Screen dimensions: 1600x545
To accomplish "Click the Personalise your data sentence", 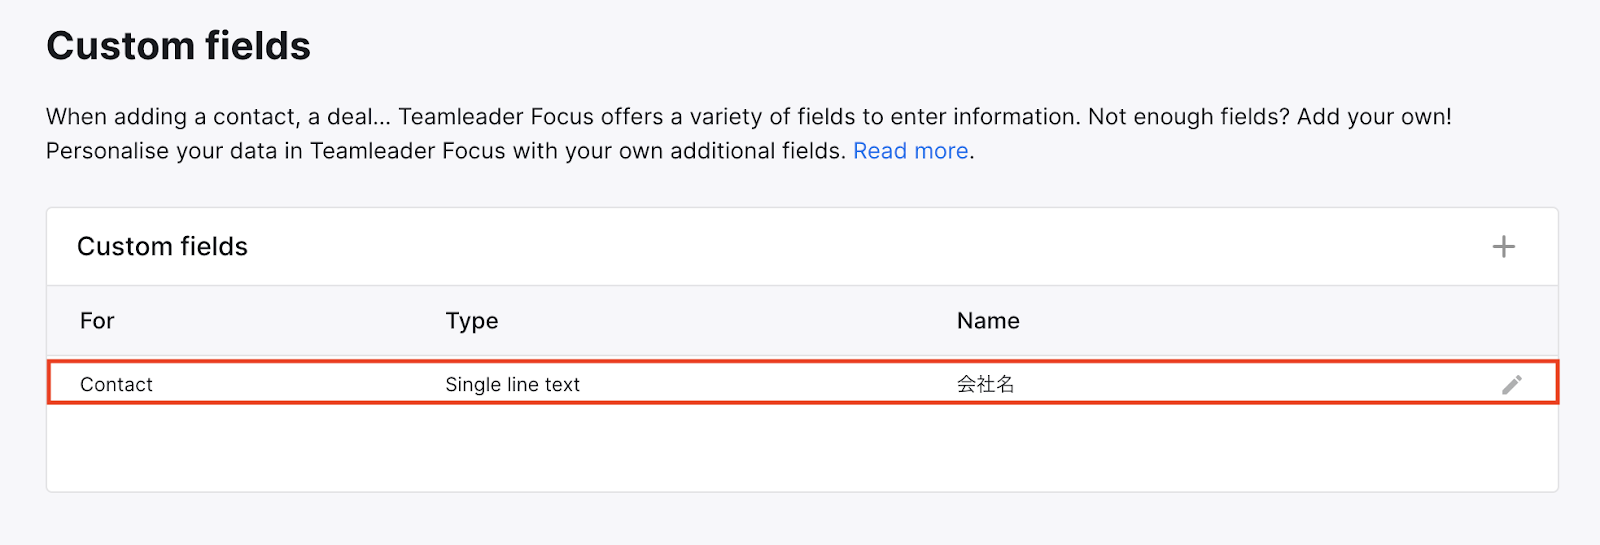I will [445, 151].
